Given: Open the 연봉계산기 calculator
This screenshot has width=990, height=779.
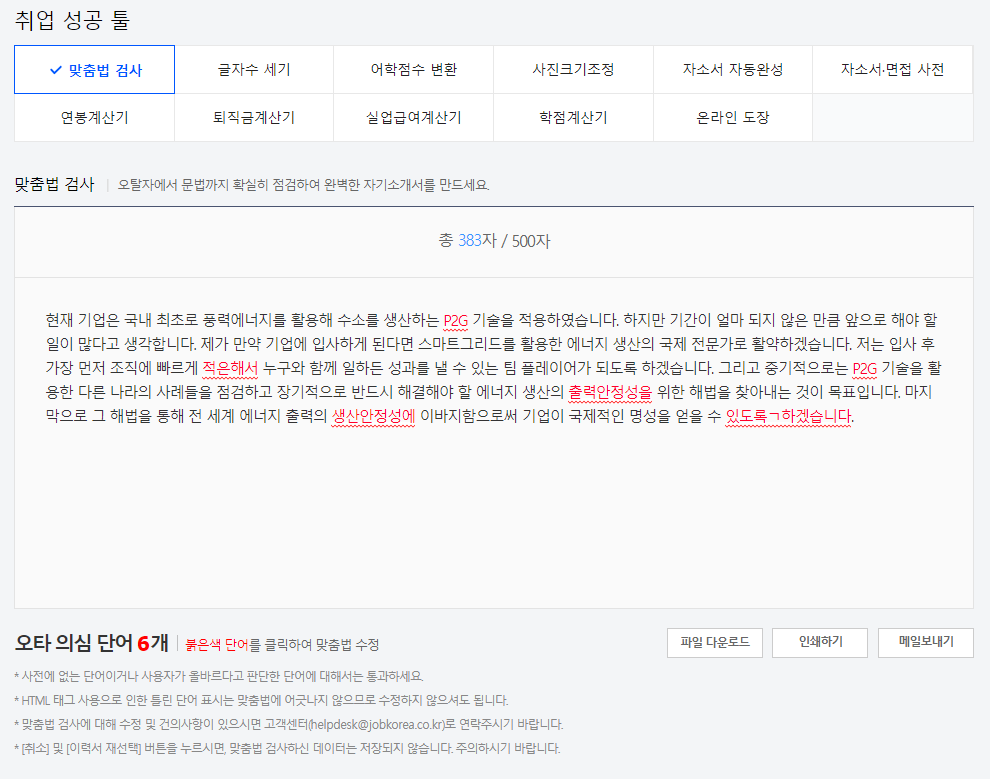Looking at the screenshot, I should (x=94, y=117).
